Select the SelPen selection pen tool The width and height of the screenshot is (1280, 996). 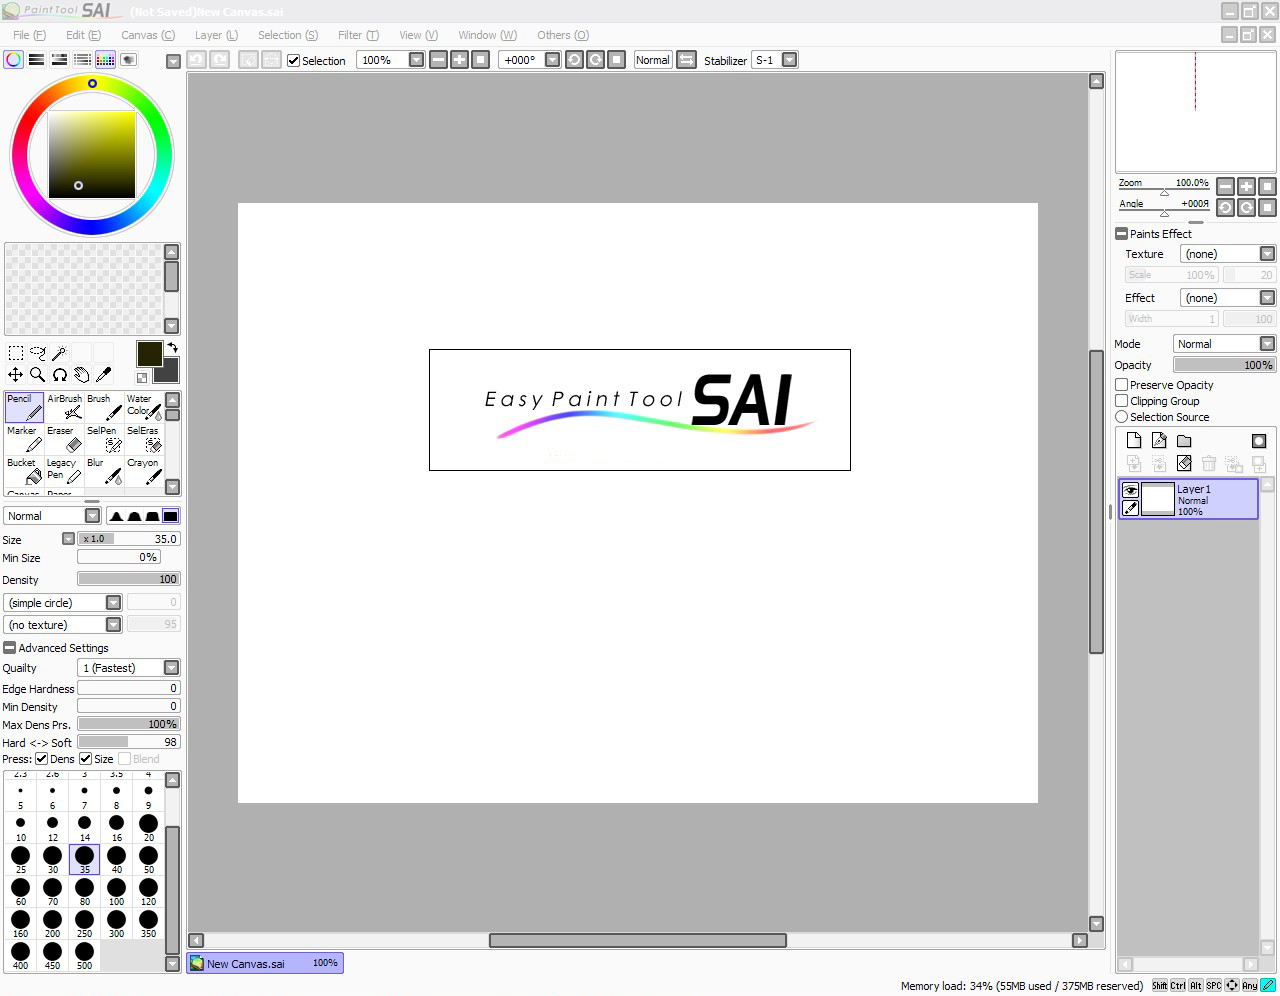pos(104,439)
